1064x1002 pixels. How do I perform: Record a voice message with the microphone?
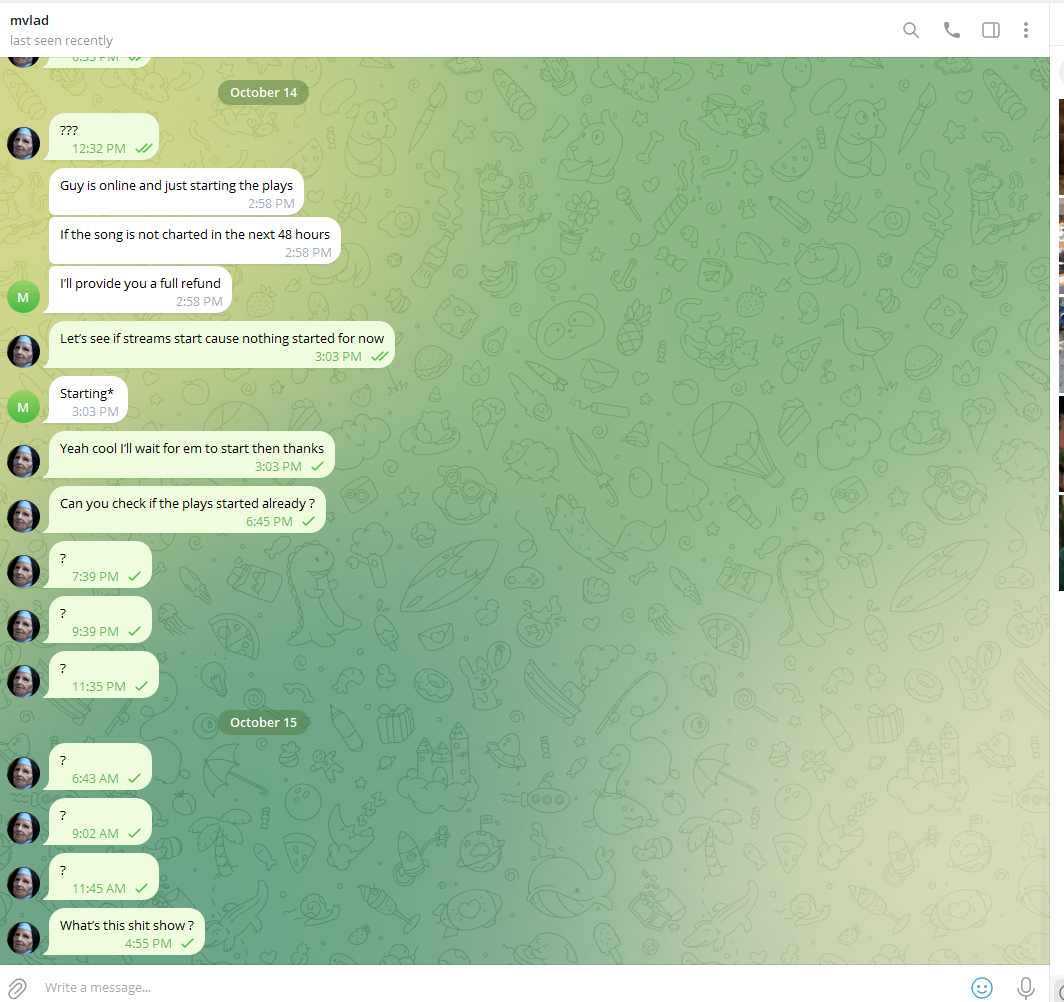click(1025, 988)
